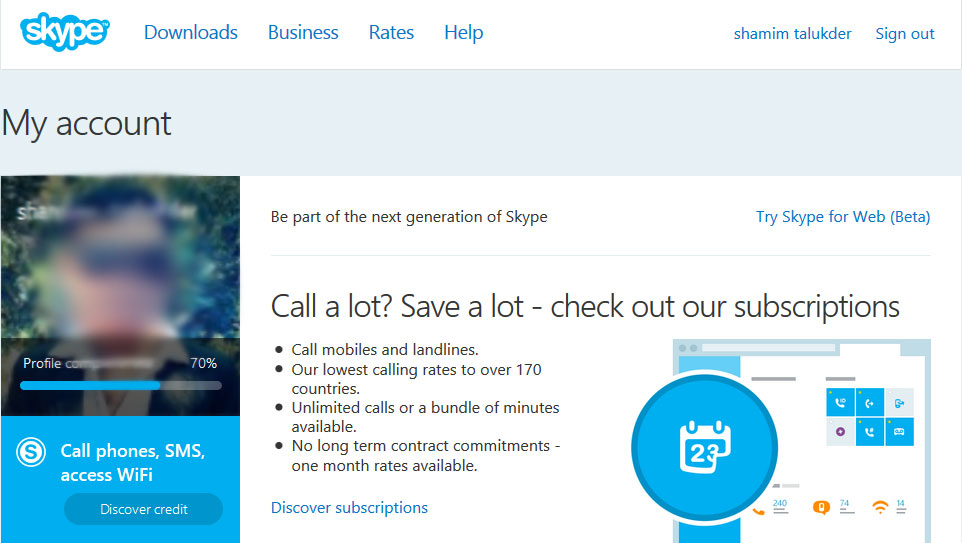Image resolution: width=962 pixels, height=543 pixels.
Task: Try Skype for Web (Beta)
Action: (x=843, y=217)
